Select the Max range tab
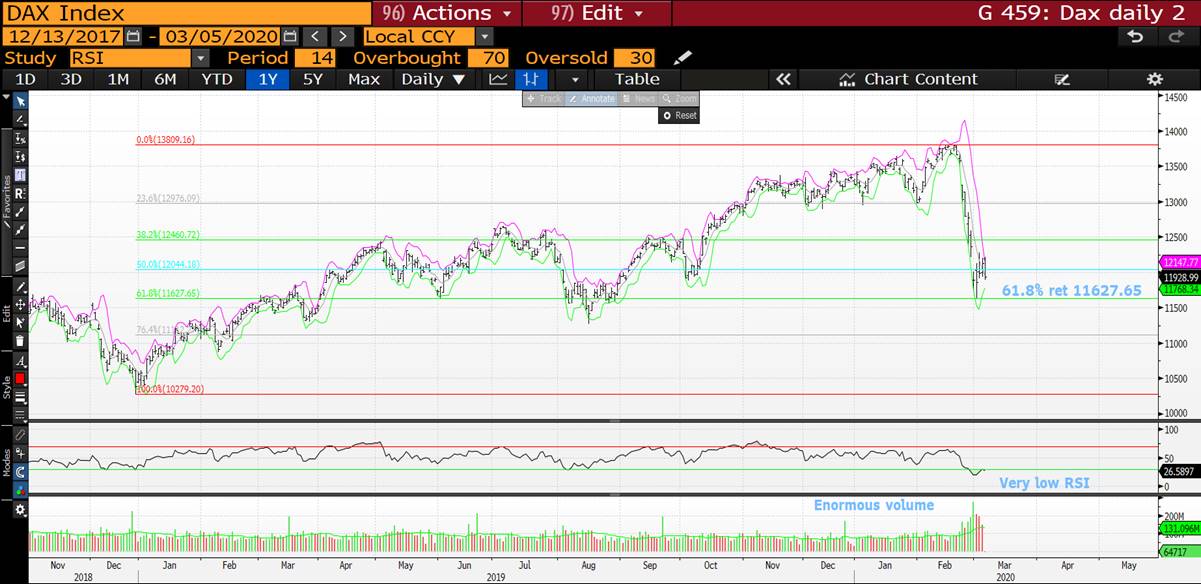1201x584 pixels. (x=364, y=79)
